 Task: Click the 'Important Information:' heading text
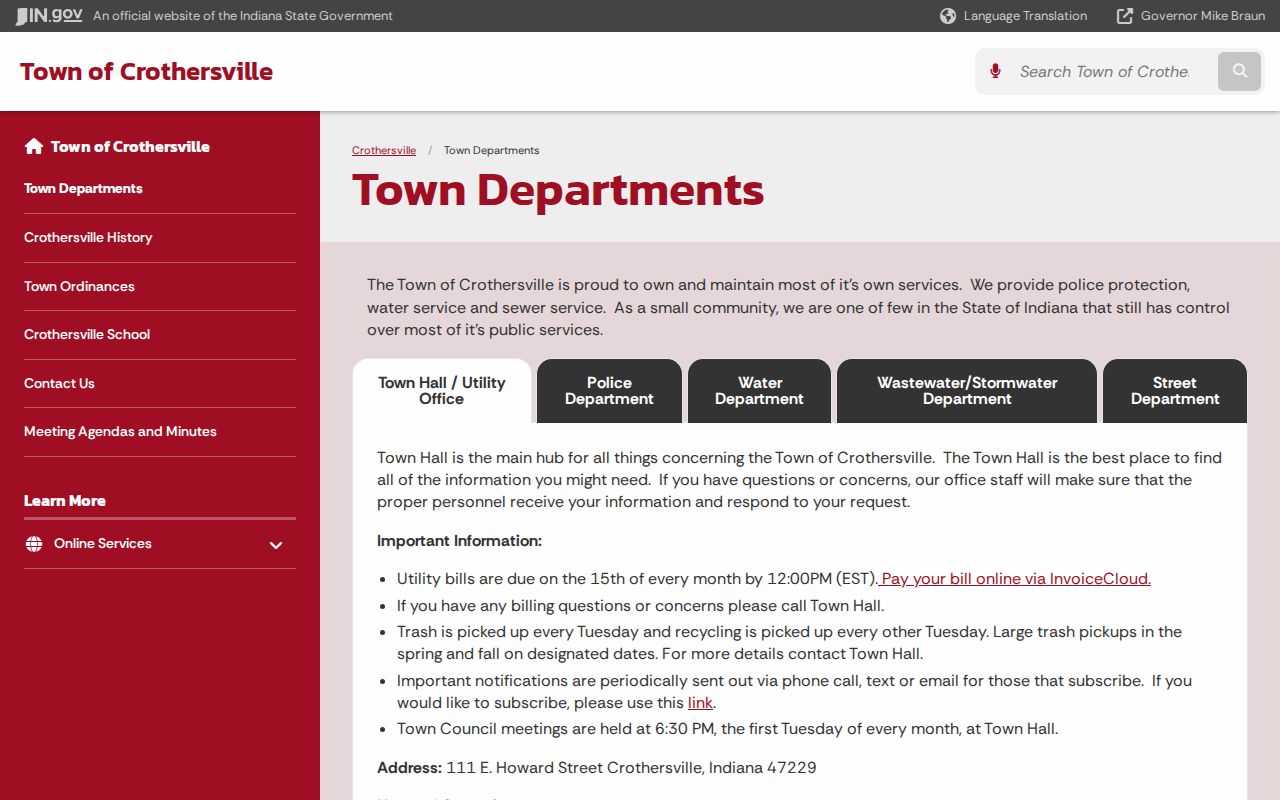click(x=459, y=540)
